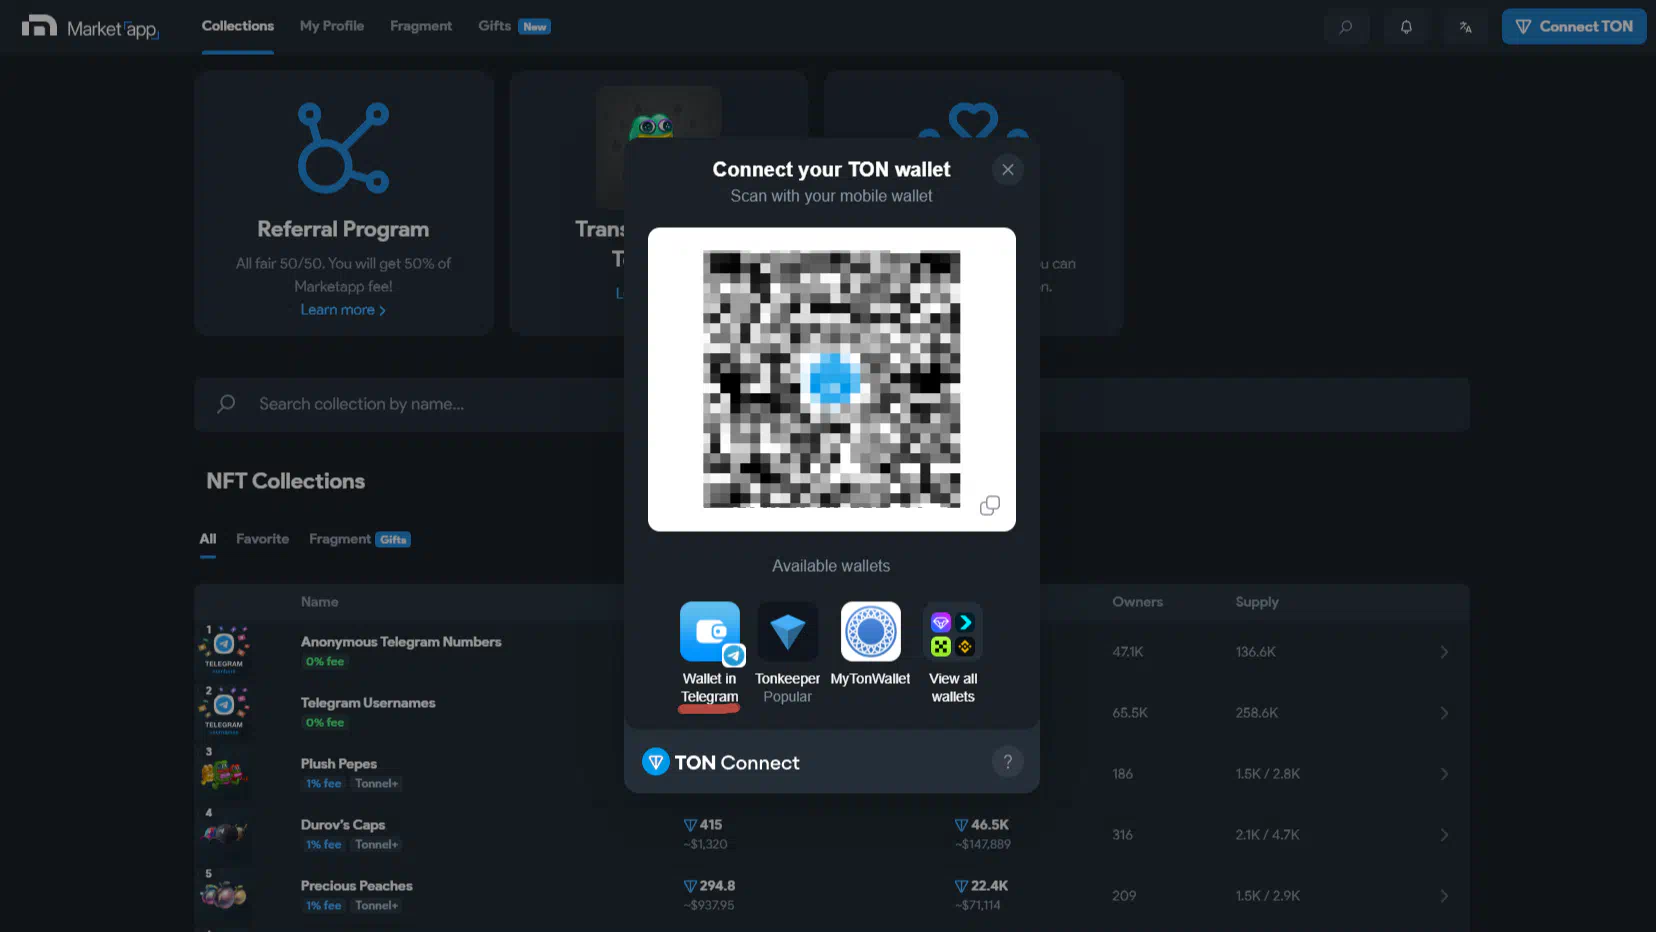Screen dimensions: 1656x932
Task: Open TON Connect help question mark
Action: (1008, 763)
